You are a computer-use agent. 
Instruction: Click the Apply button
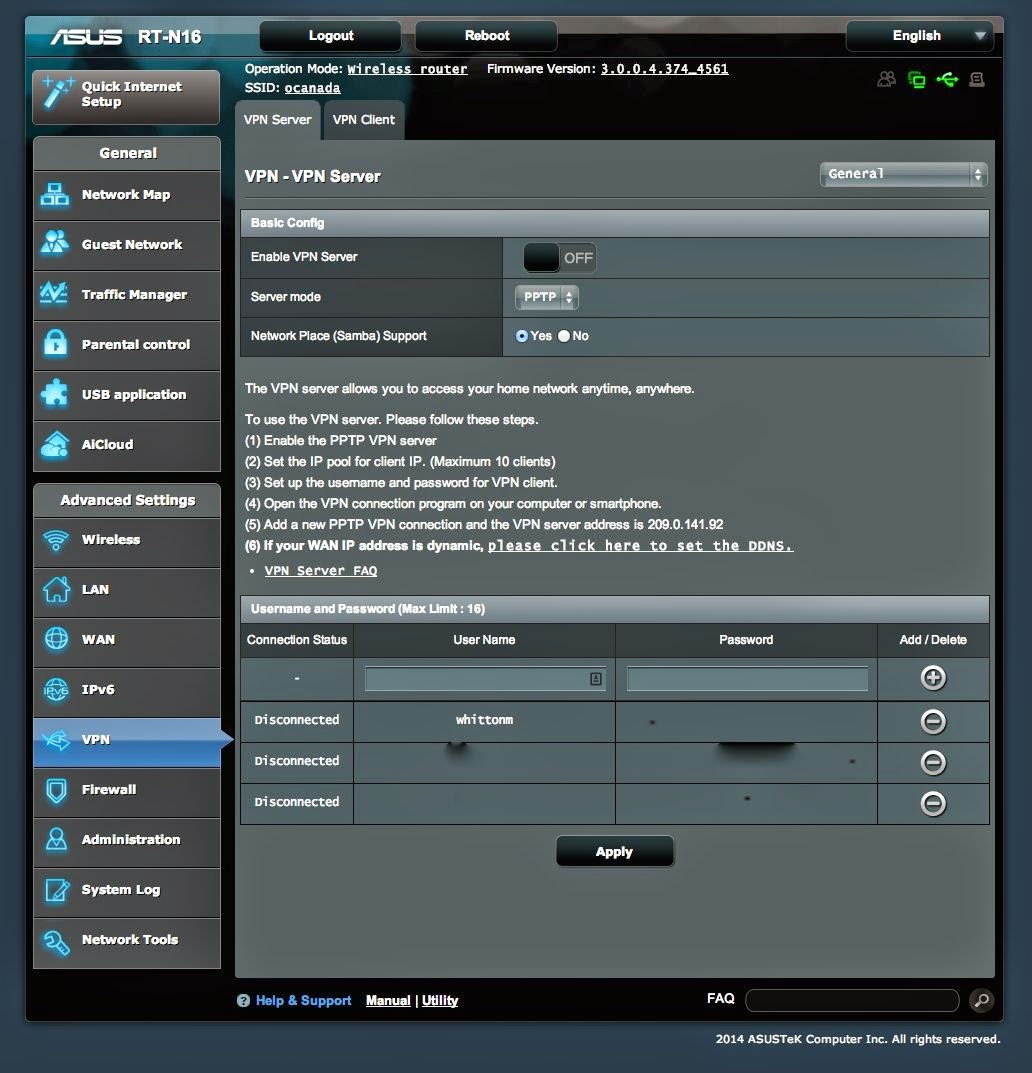pos(615,851)
